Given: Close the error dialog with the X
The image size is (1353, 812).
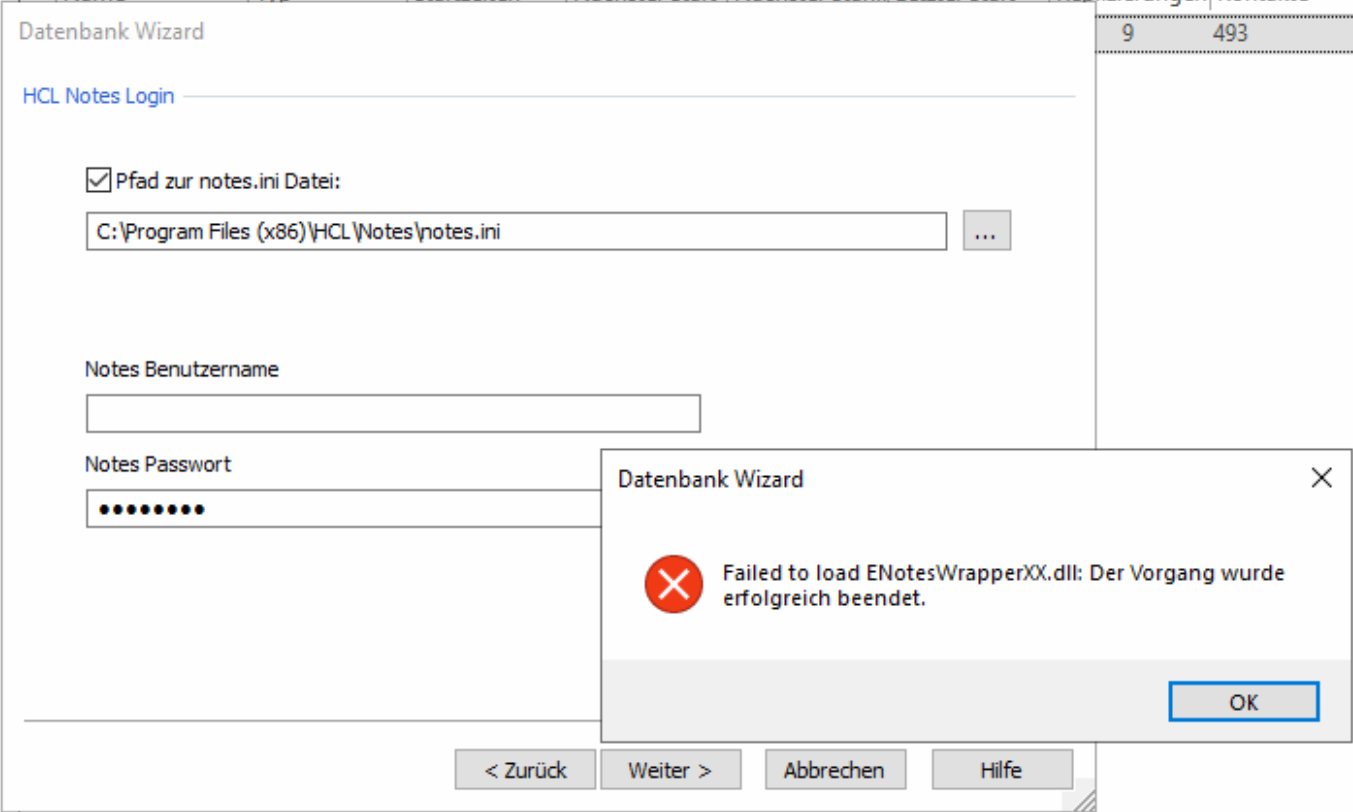Looking at the screenshot, I should point(1321,479).
